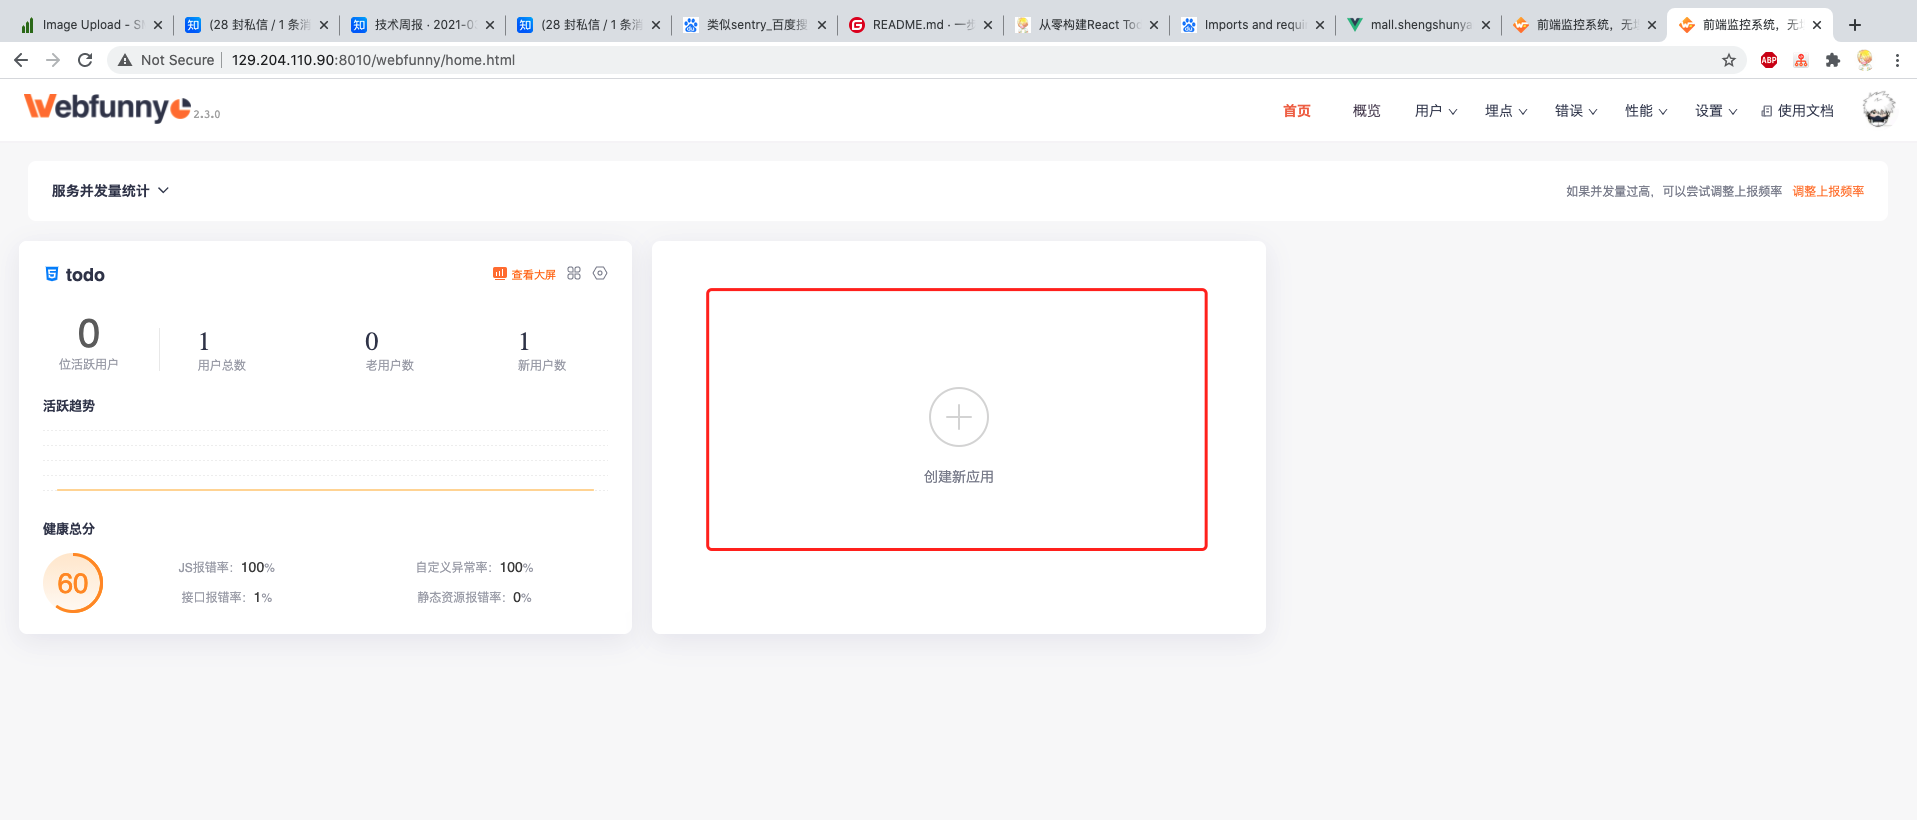Click the health score circle showing 60
Screen dimensions: 1917x820
point(73,583)
